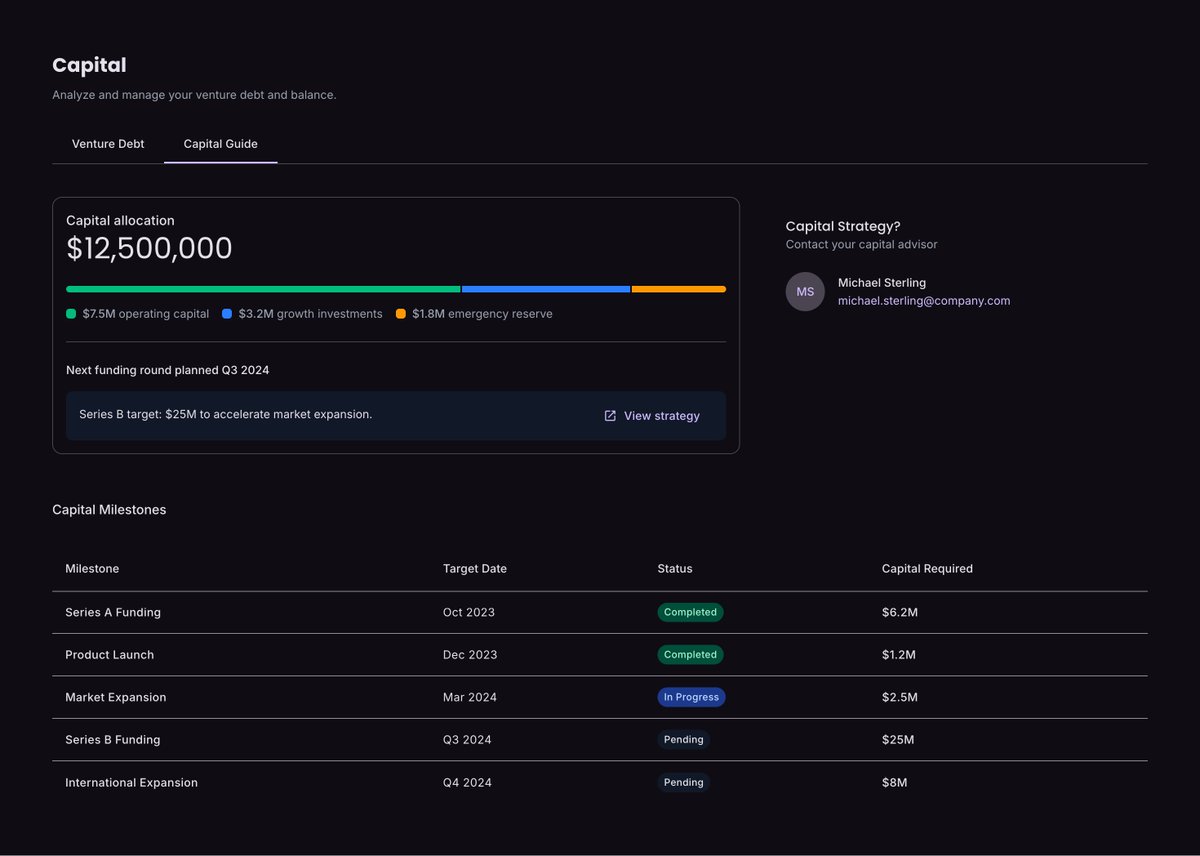Select the International Expansion milestone
The image size is (1200, 856).
[131, 783]
